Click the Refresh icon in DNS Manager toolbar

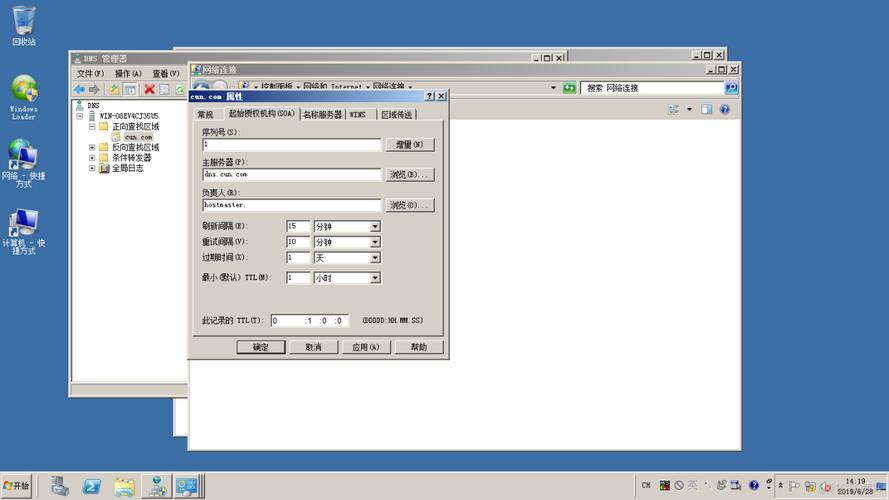[x=180, y=89]
